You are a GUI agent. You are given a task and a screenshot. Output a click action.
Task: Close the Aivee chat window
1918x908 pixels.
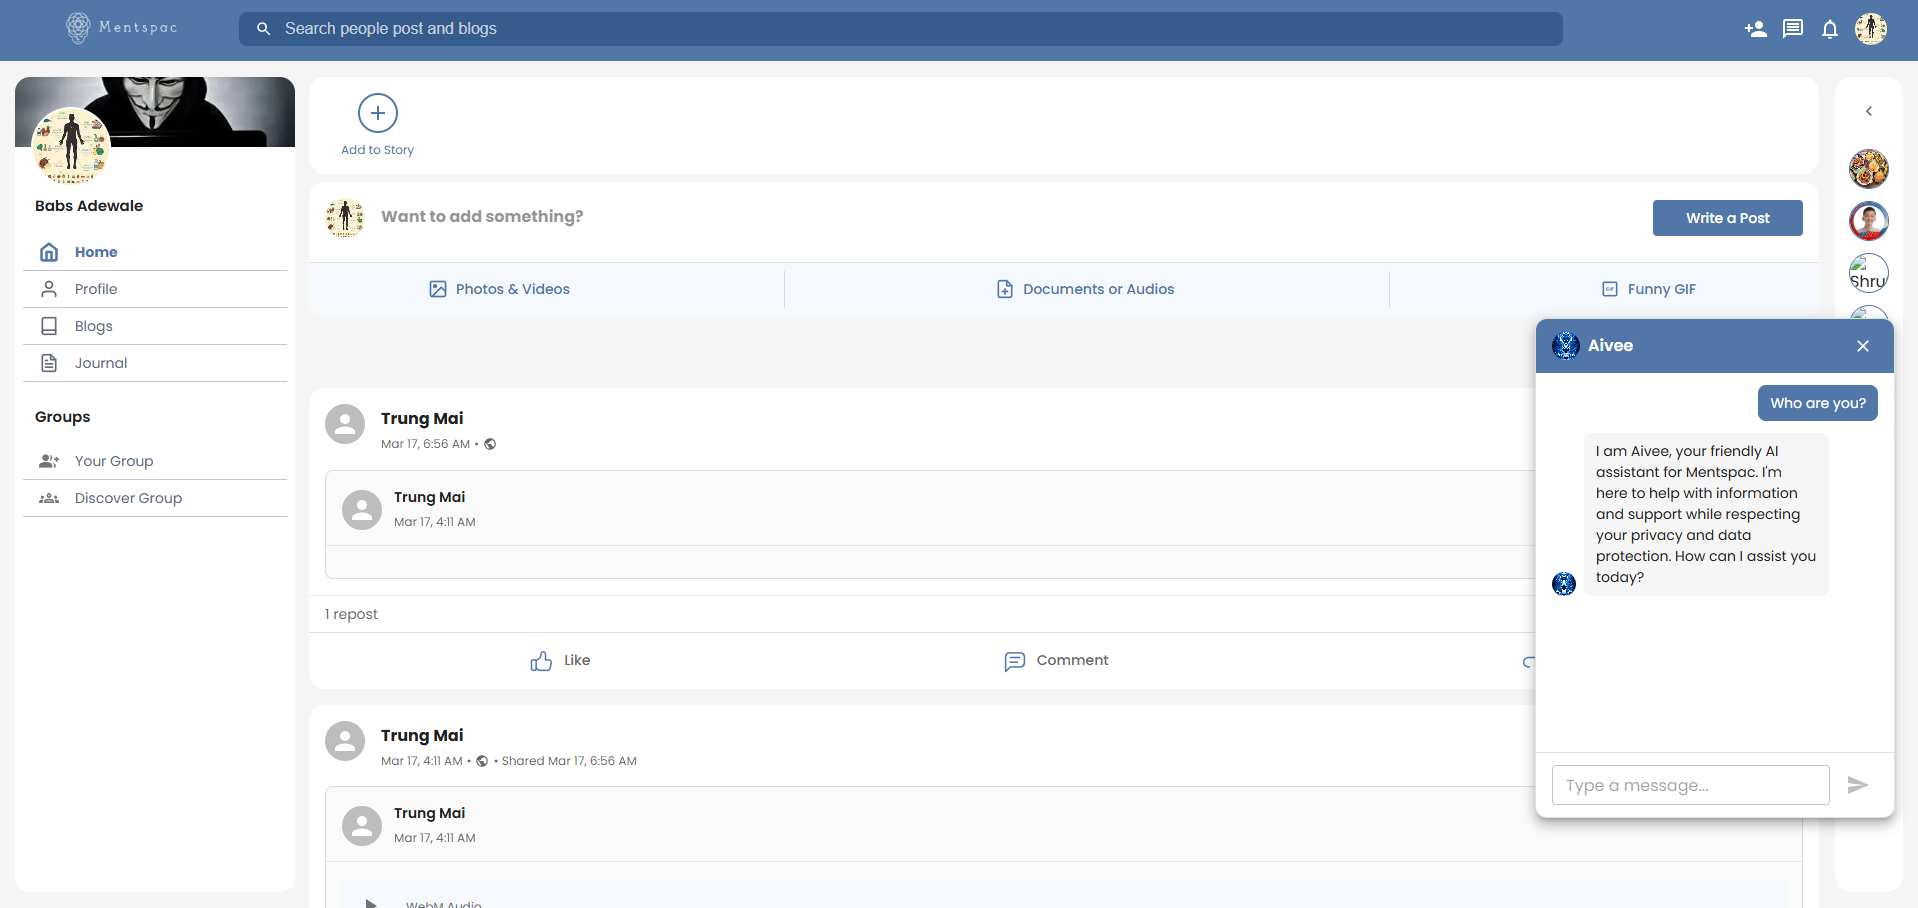coord(1862,345)
